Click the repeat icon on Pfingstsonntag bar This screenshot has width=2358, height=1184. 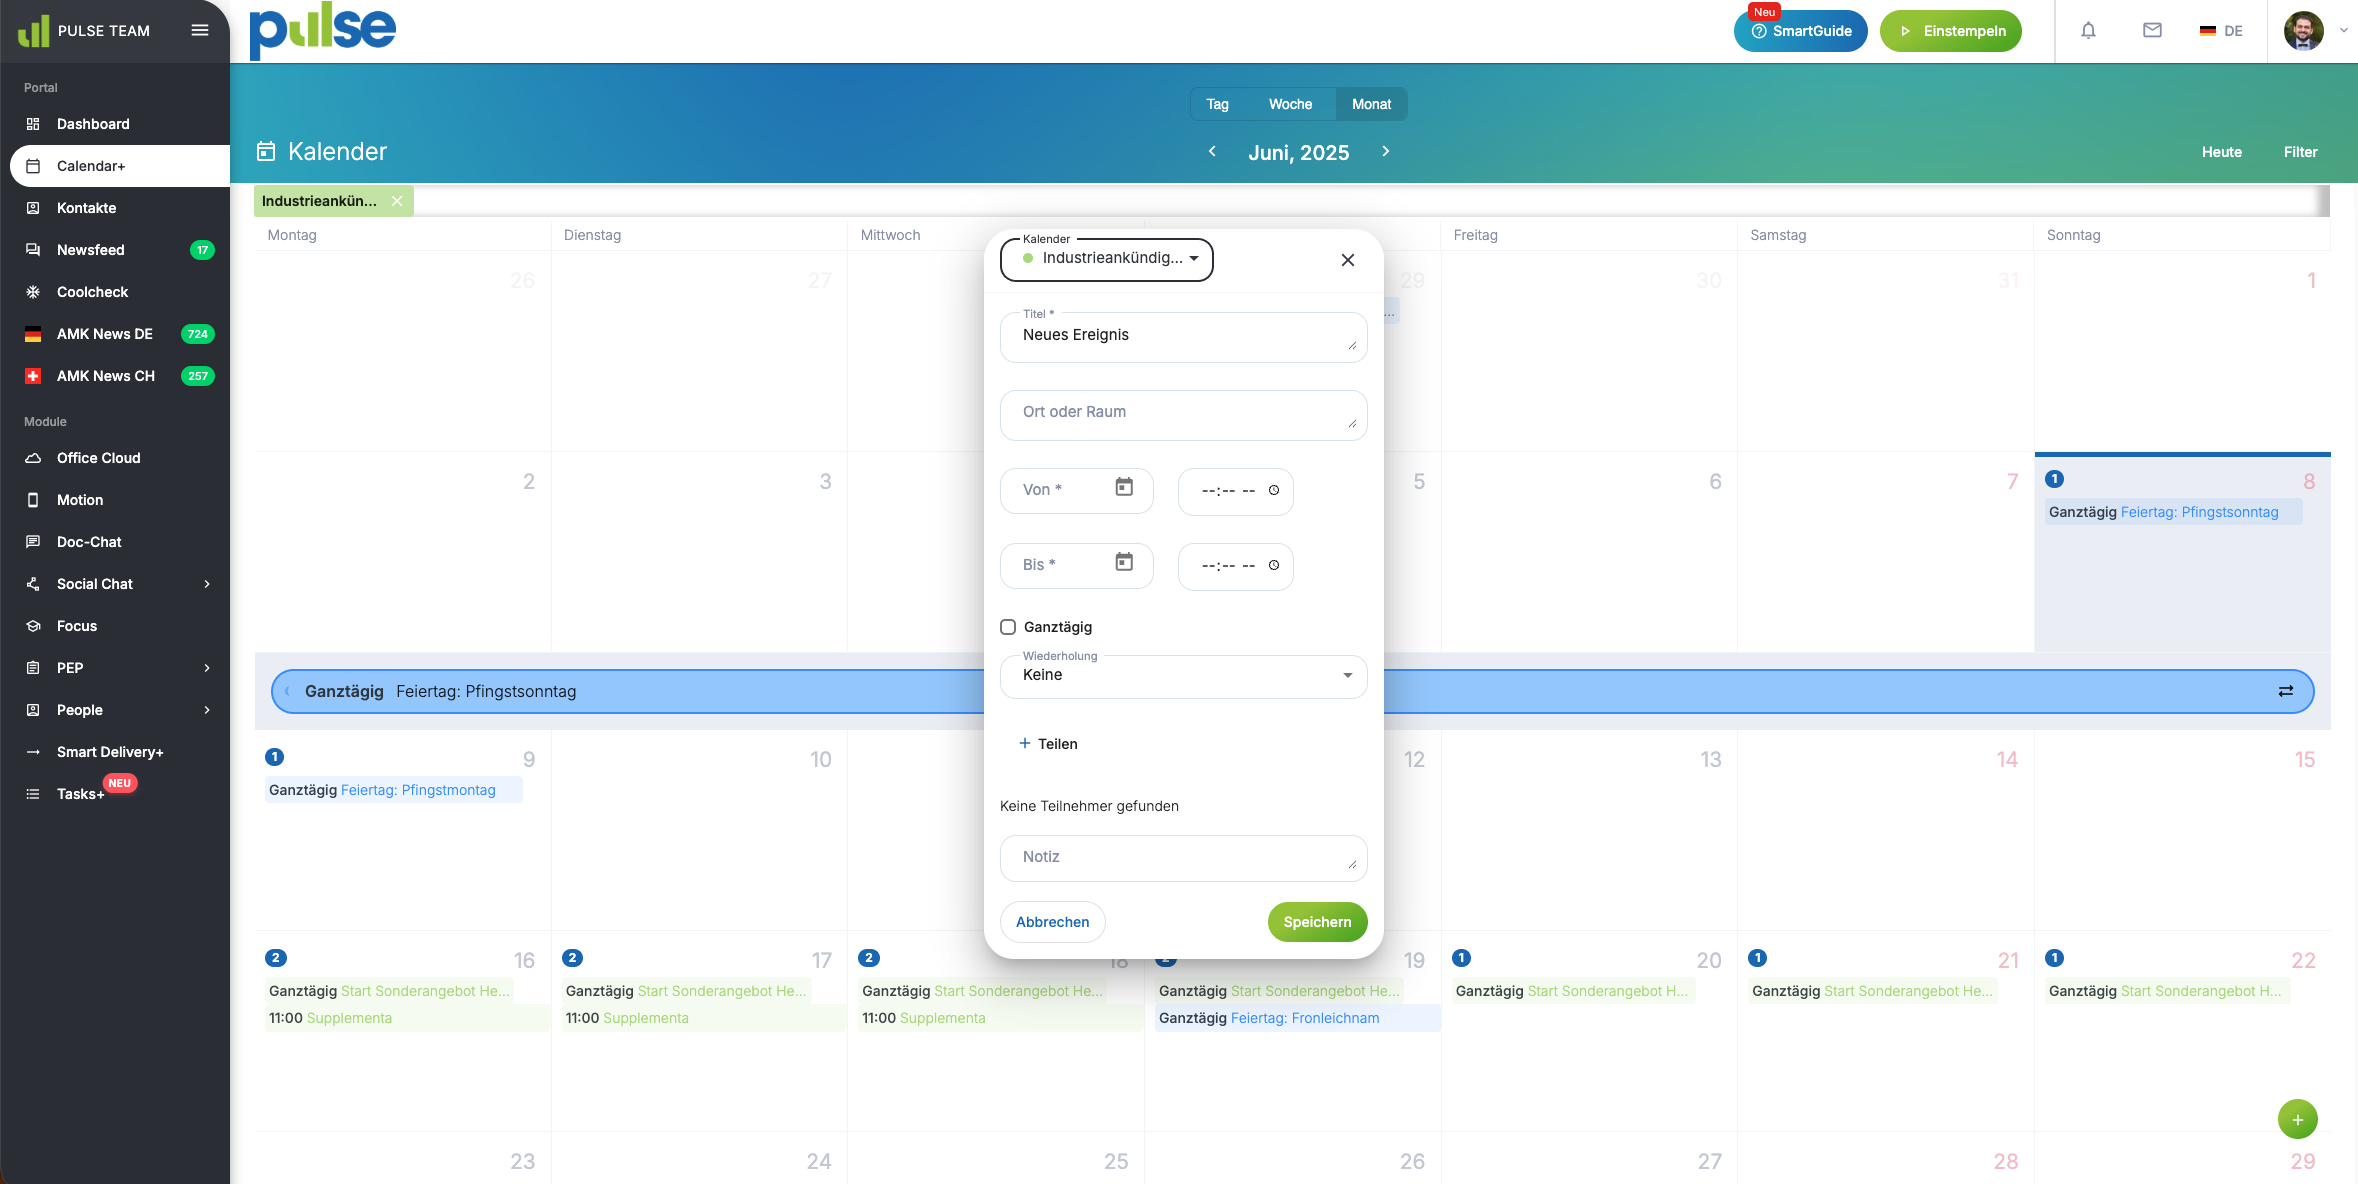pos(2285,691)
